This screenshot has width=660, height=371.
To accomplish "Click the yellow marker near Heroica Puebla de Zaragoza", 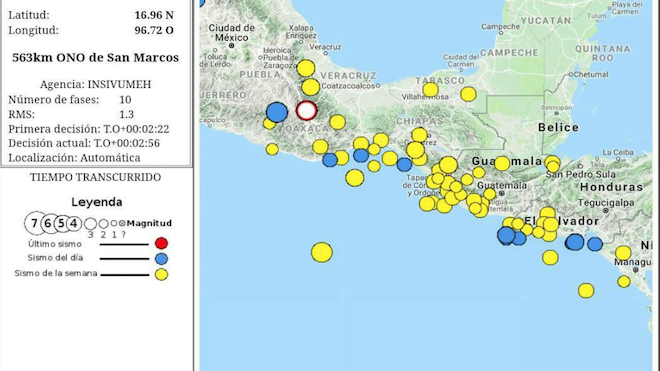I will [306, 68].
